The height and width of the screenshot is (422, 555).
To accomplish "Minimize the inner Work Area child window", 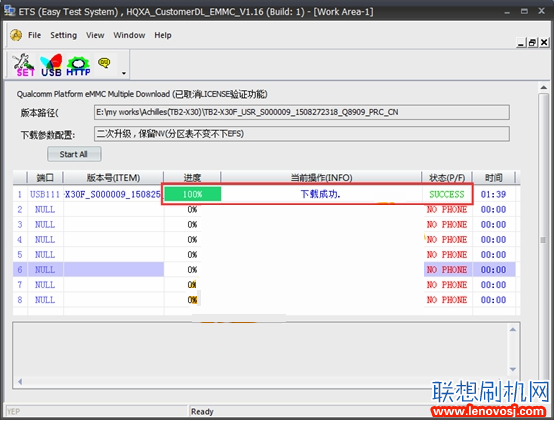I will [x=521, y=43].
